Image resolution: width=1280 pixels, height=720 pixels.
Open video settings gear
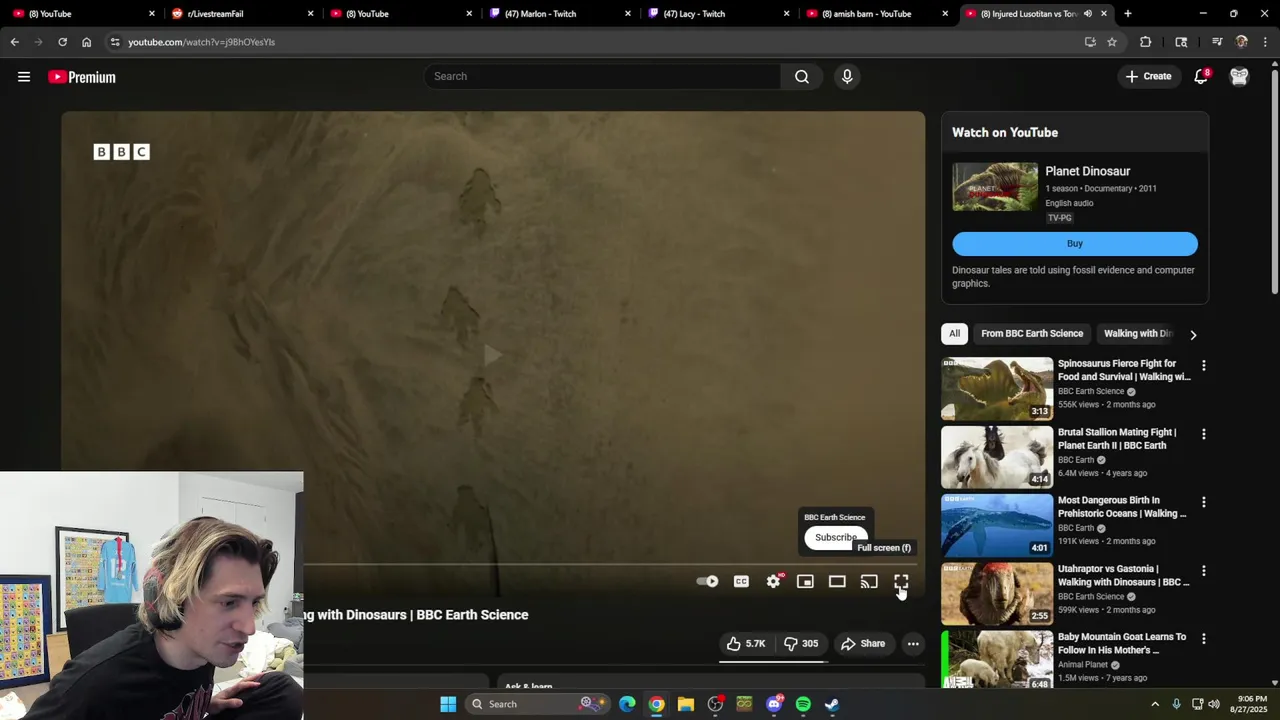pos(774,581)
